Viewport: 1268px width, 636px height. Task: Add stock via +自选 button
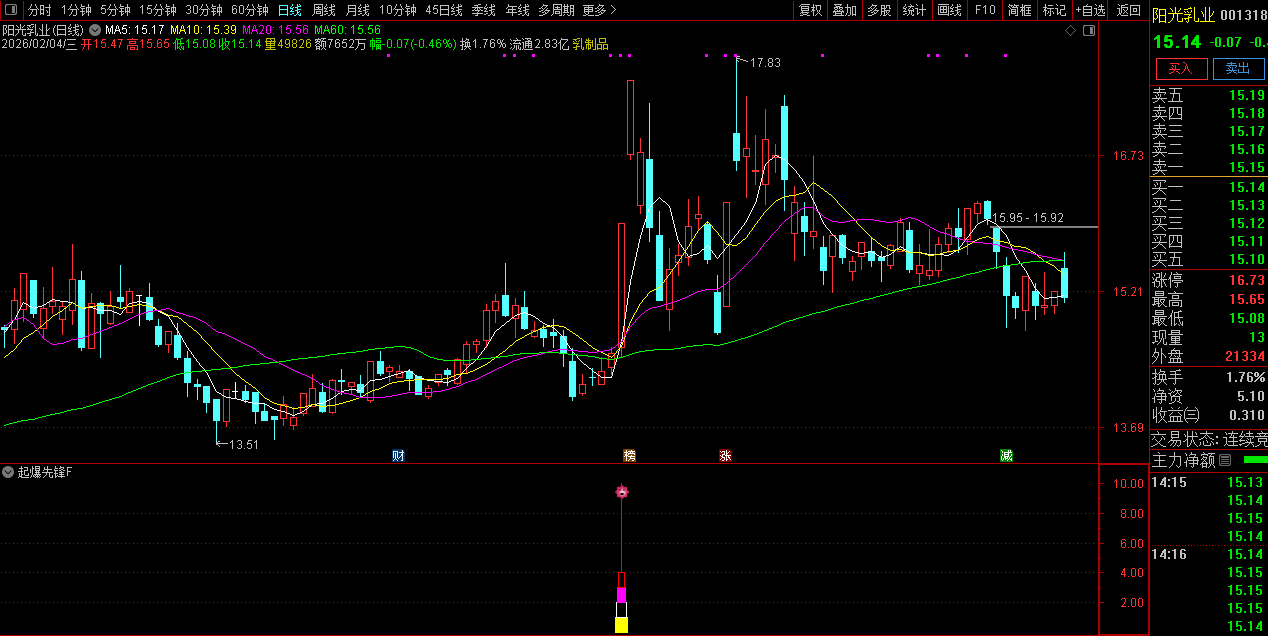(x=1091, y=10)
